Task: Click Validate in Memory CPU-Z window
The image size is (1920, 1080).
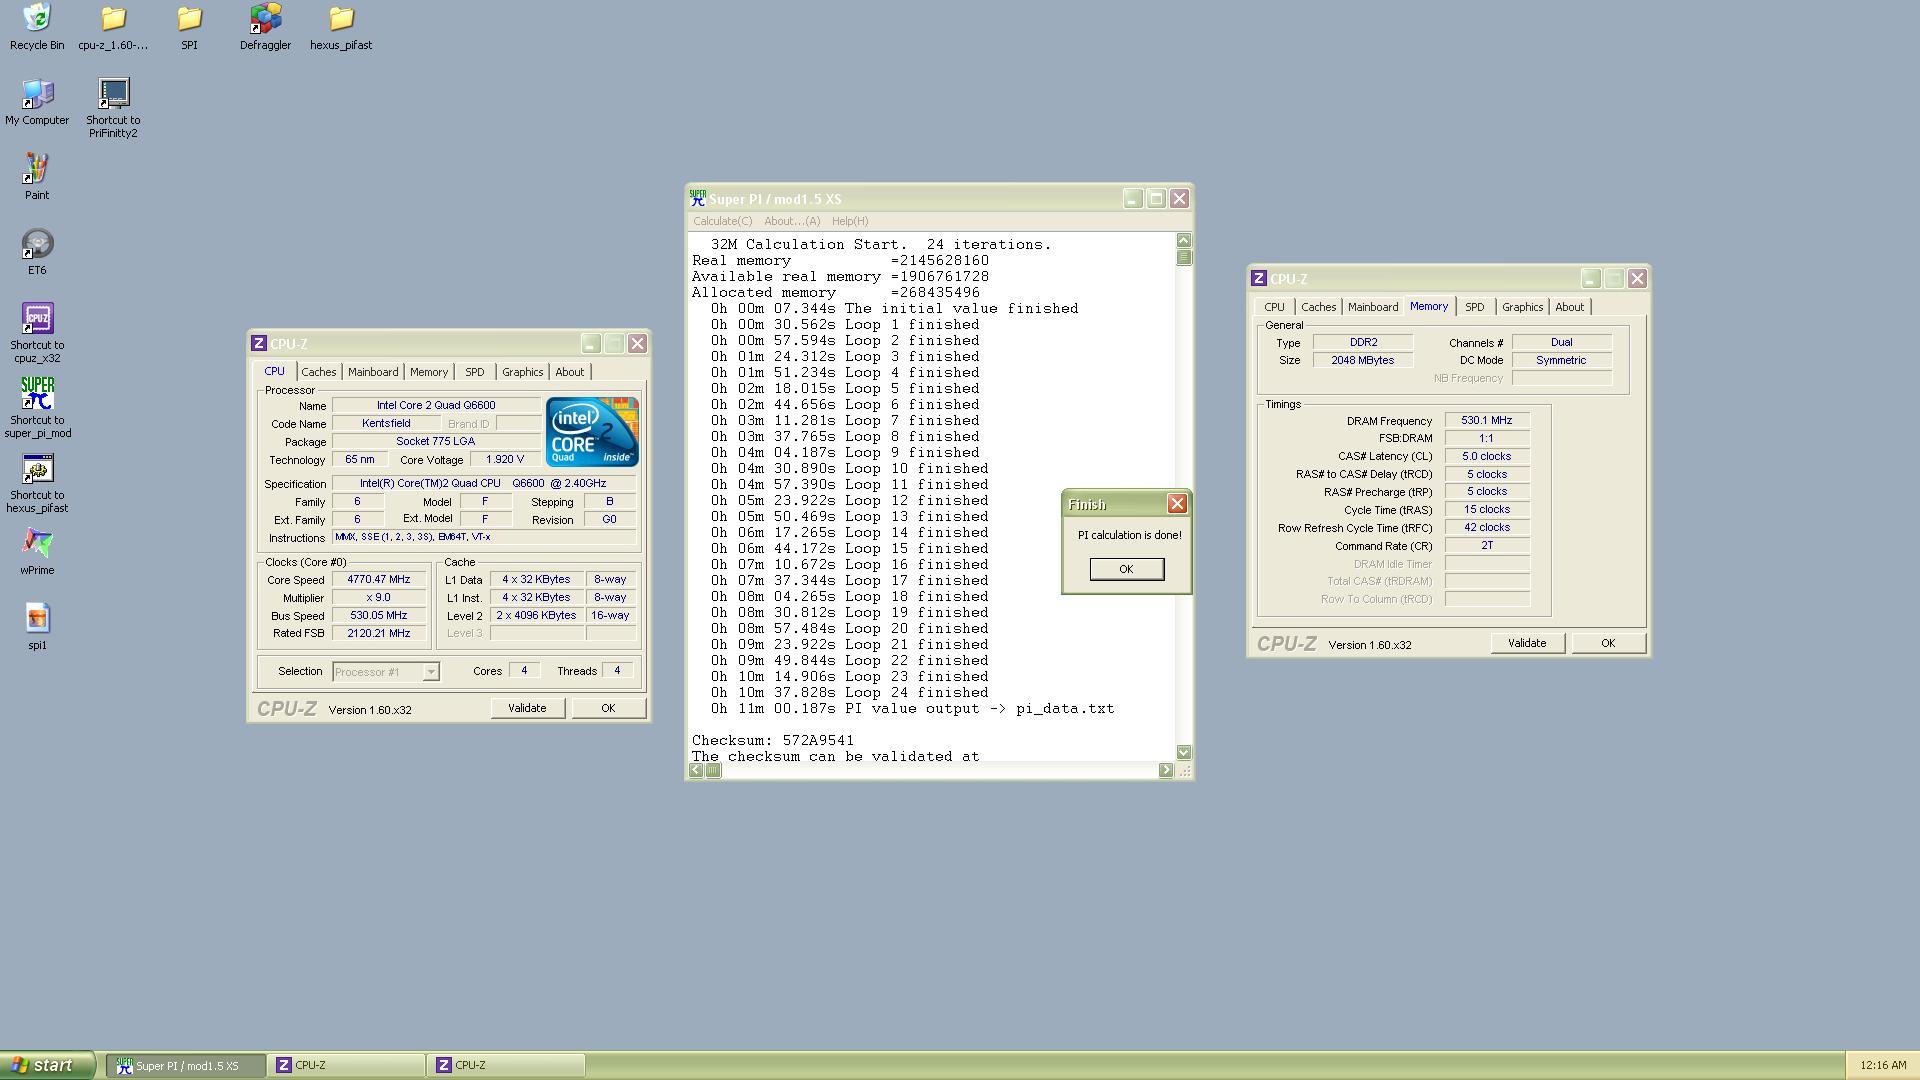Action: point(1527,643)
